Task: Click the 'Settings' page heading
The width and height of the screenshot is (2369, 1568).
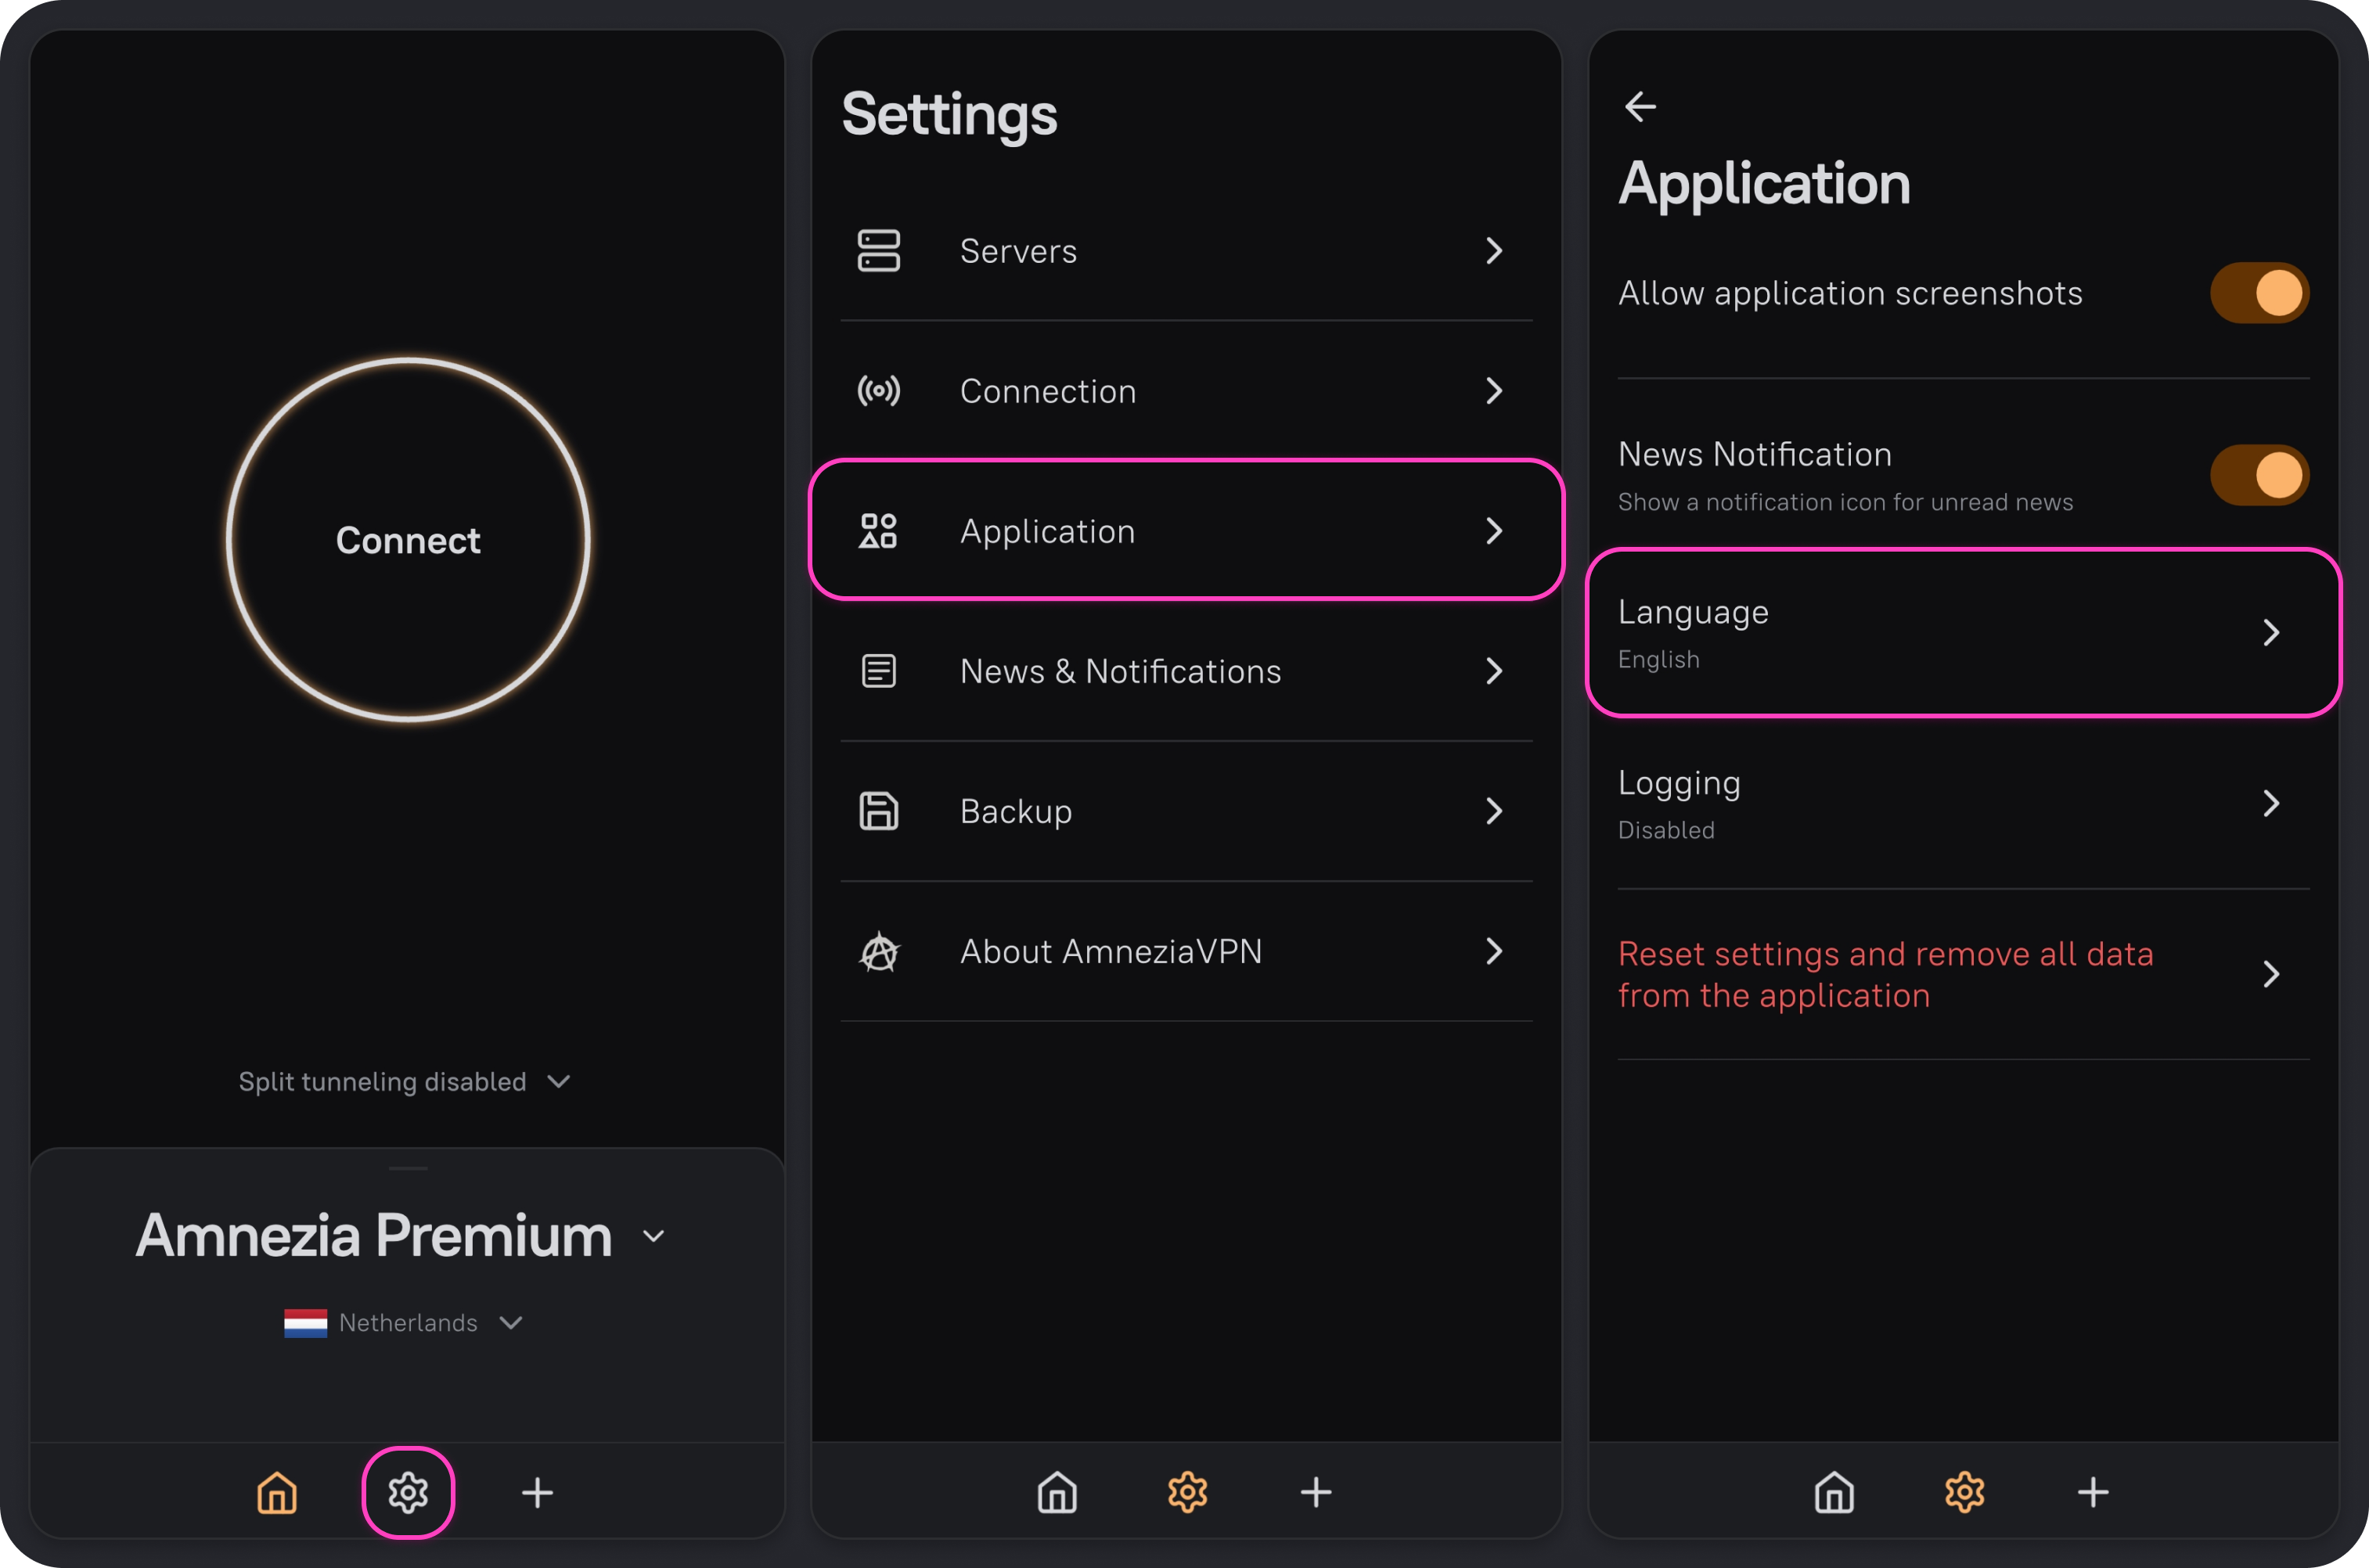Action: coord(949,116)
